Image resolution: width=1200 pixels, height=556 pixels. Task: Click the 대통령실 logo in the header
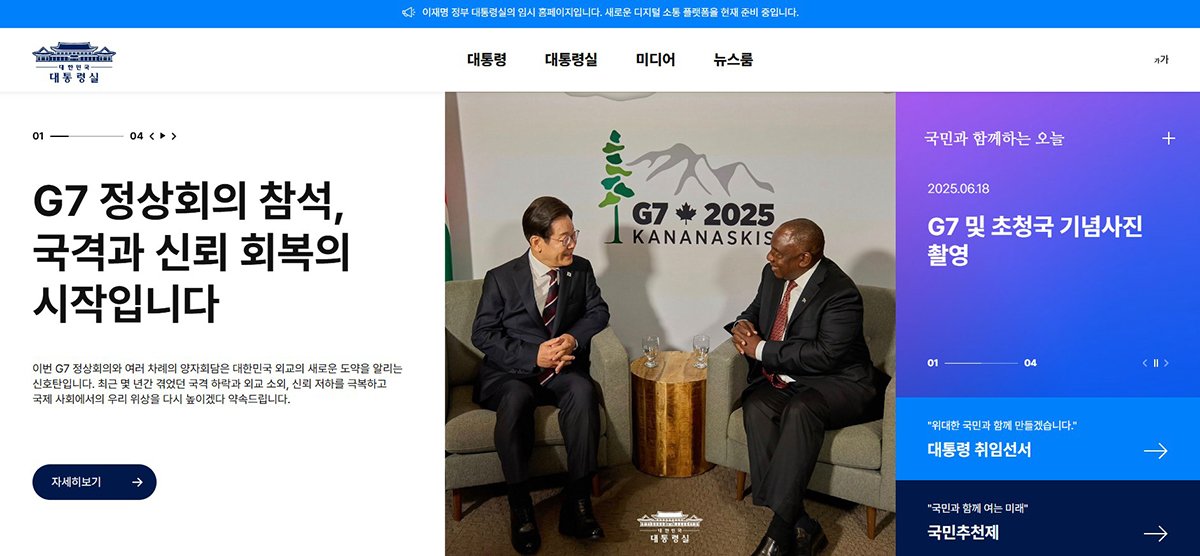(x=74, y=63)
